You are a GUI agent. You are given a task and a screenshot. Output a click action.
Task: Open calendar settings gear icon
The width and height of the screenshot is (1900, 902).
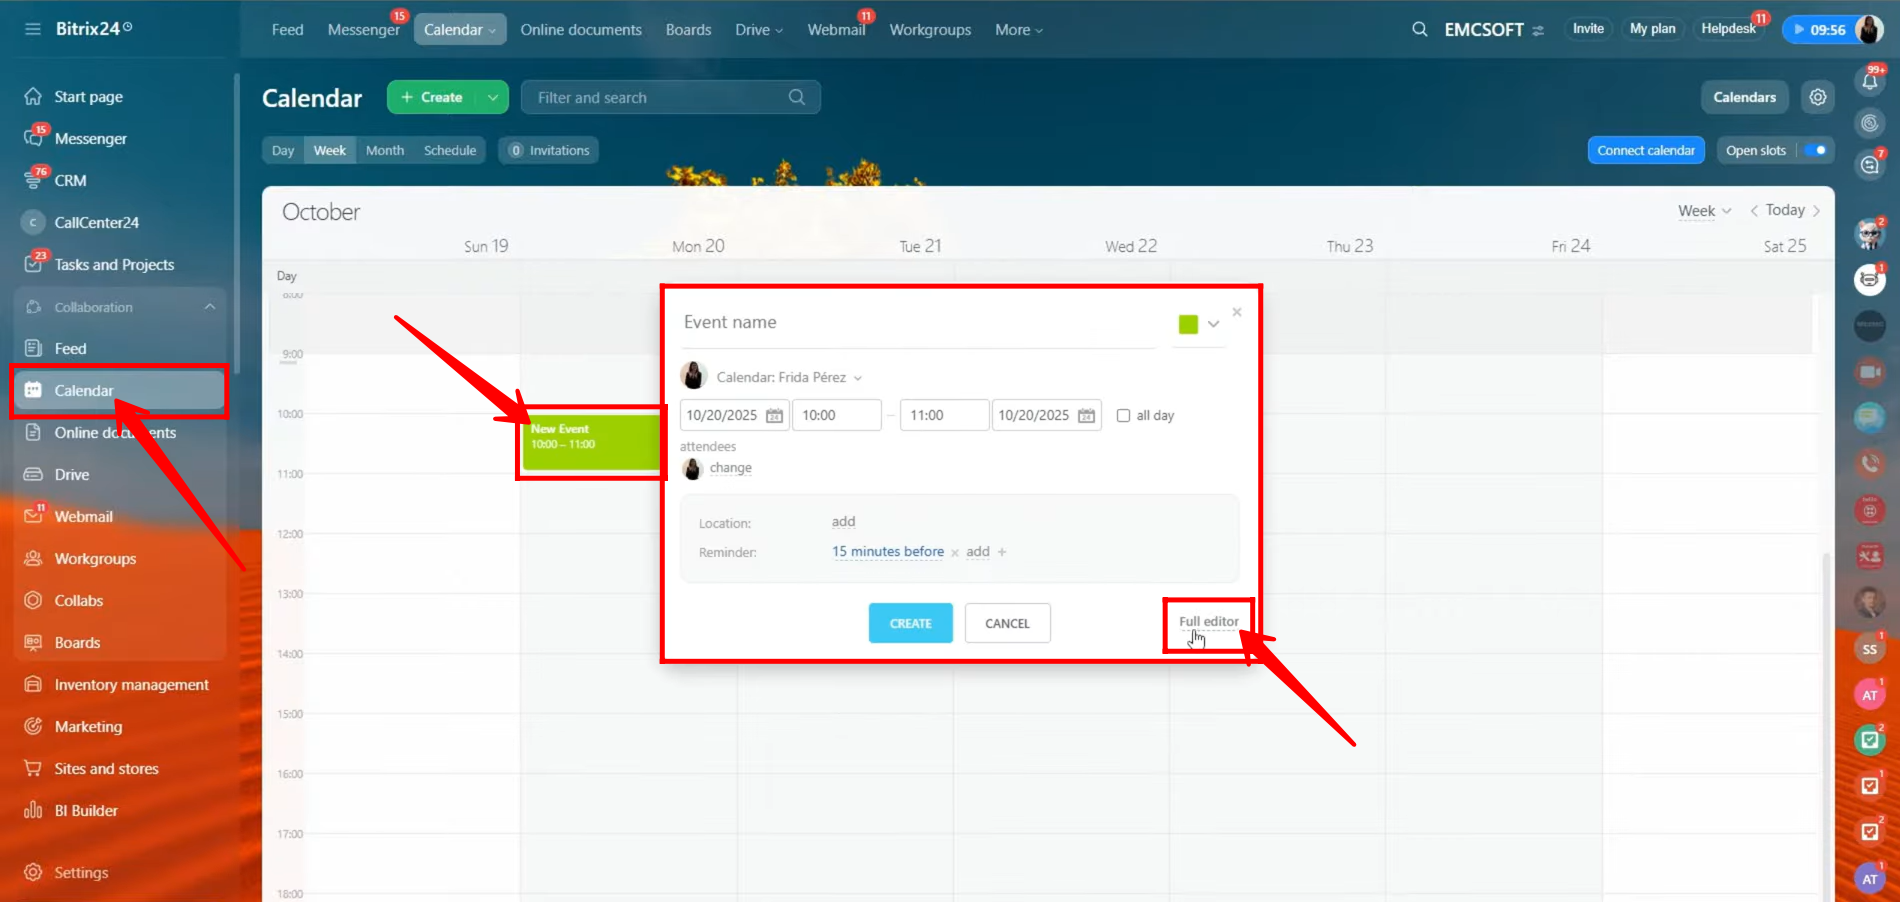point(1817,97)
